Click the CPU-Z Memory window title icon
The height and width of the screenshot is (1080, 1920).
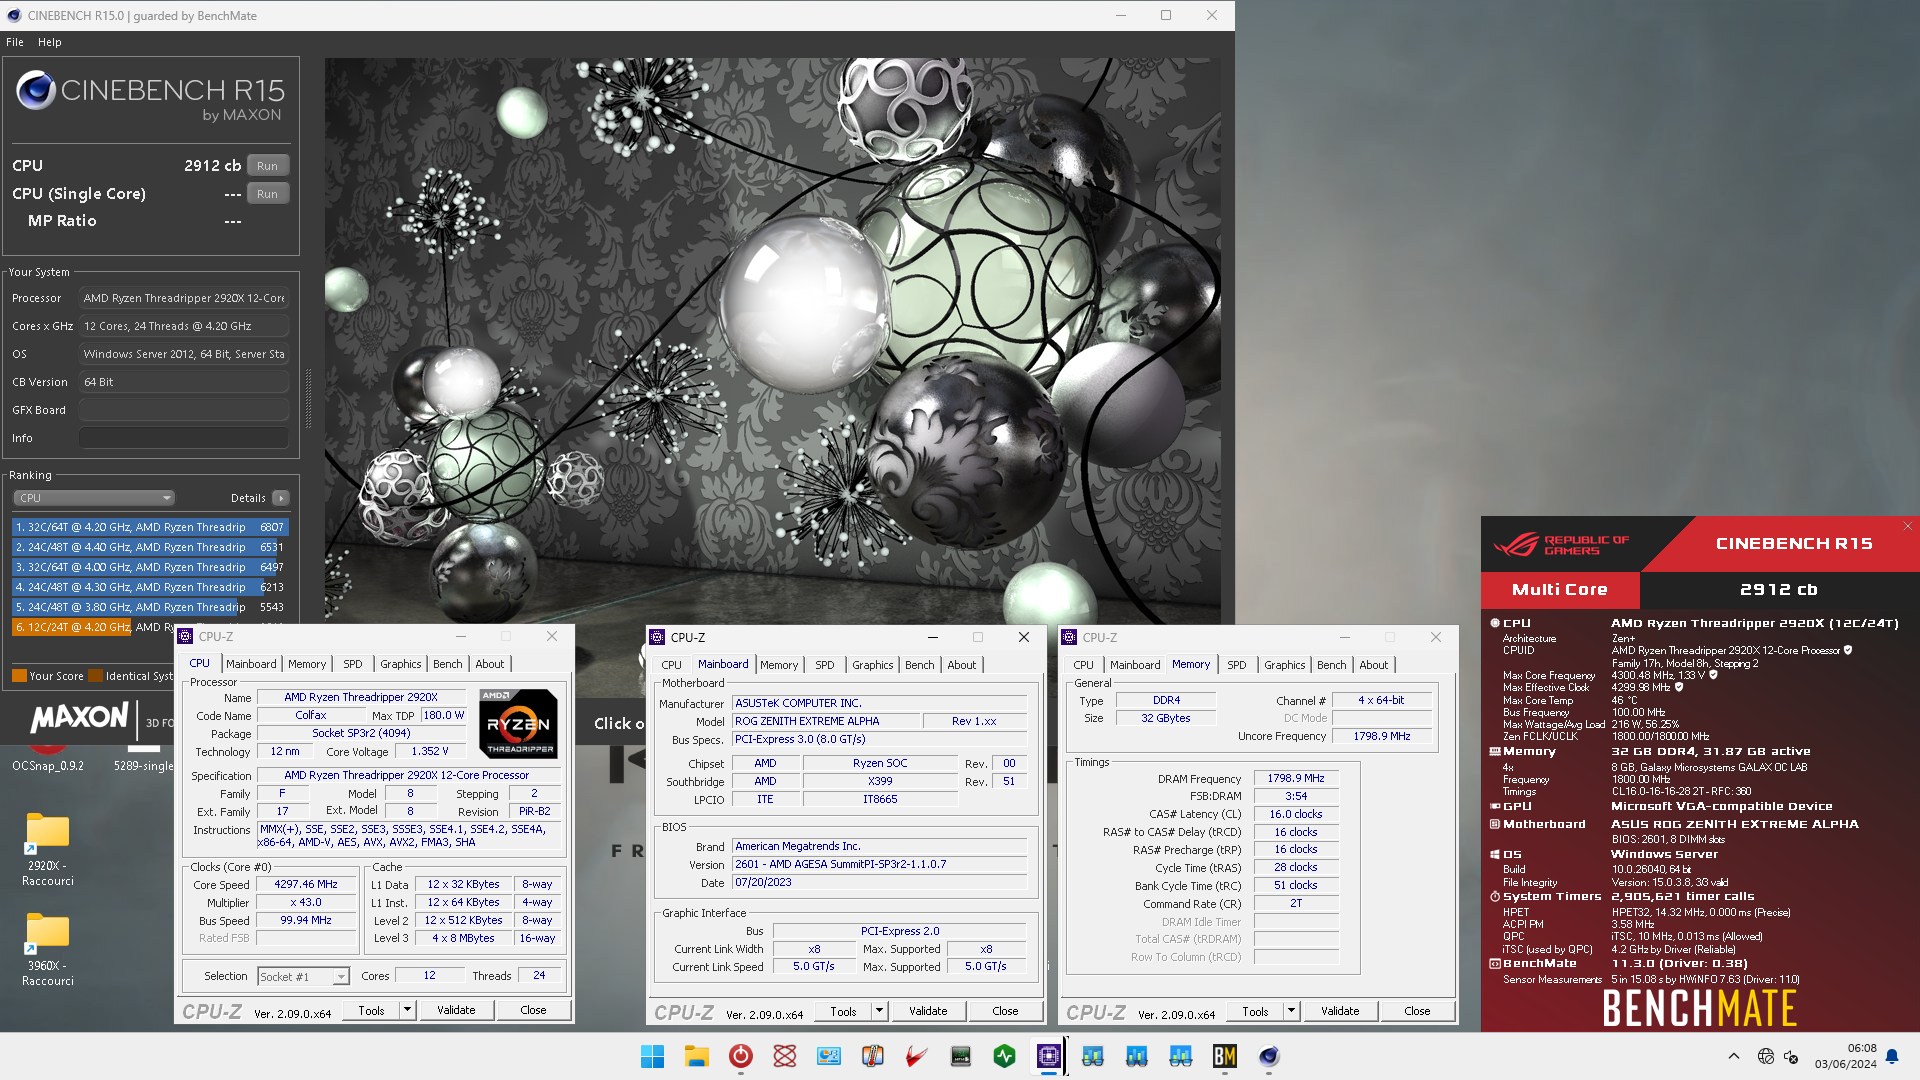click(1069, 637)
